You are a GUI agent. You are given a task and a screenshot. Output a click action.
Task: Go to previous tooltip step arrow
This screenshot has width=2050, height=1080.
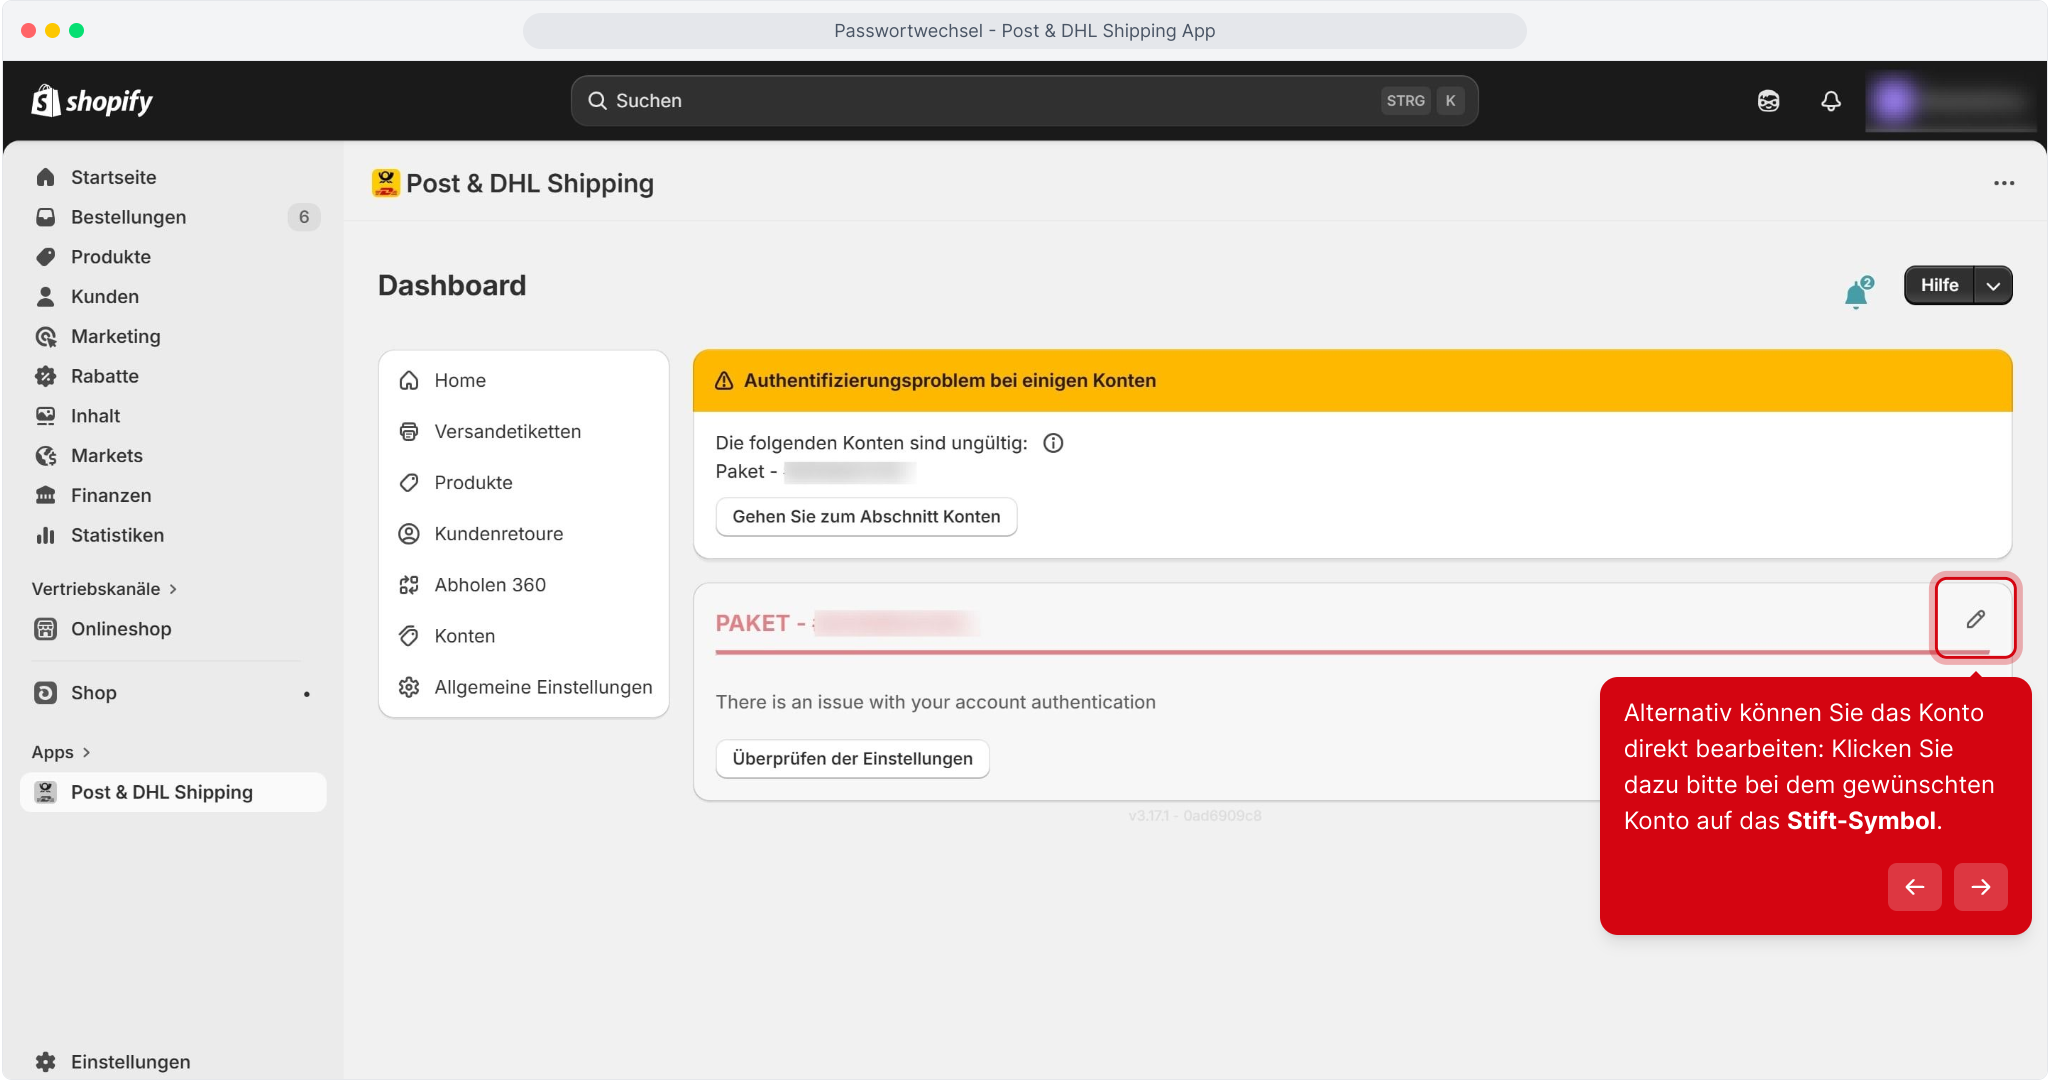pyautogui.click(x=1914, y=887)
